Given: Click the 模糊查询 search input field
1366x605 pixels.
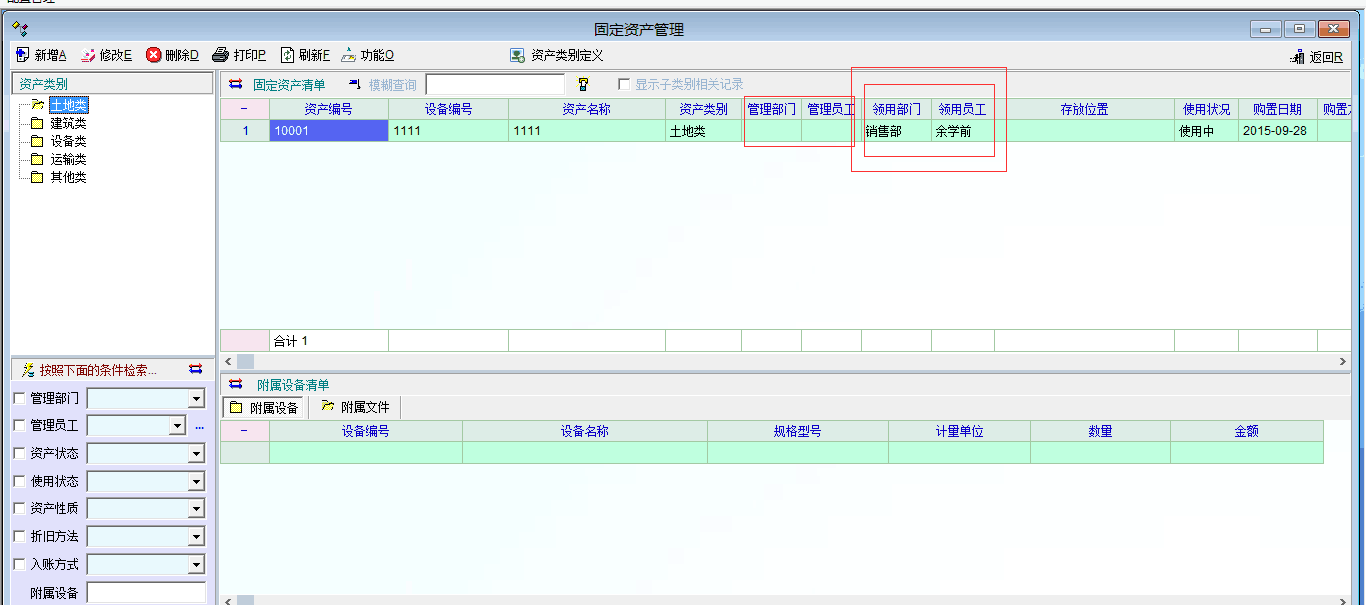Looking at the screenshot, I should [x=495, y=85].
